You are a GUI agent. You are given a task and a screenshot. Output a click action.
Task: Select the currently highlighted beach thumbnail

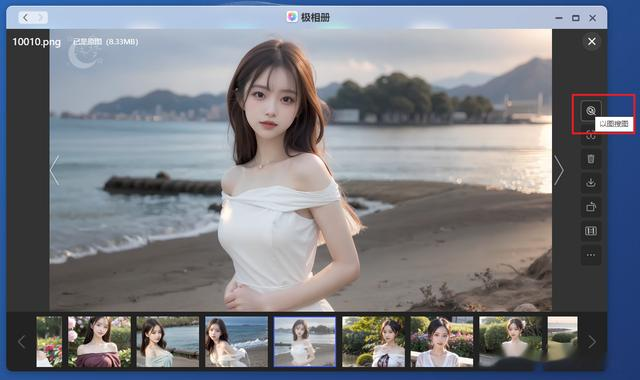(305, 342)
